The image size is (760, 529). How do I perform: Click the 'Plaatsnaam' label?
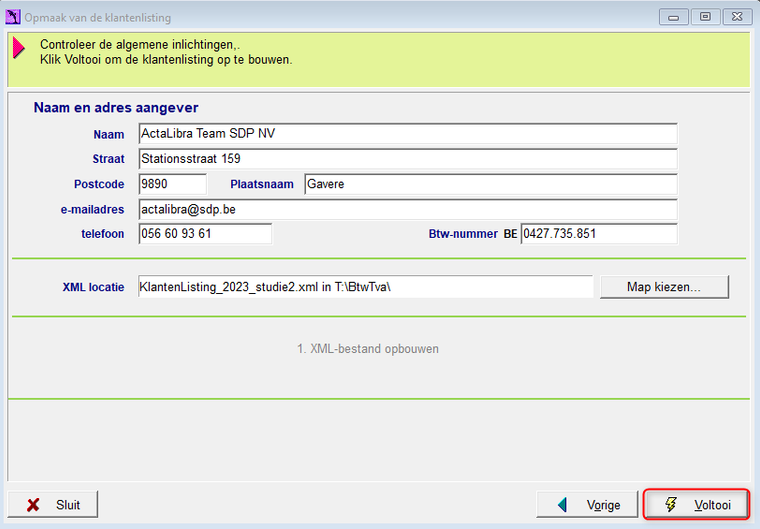pyautogui.click(x=262, y=184)
